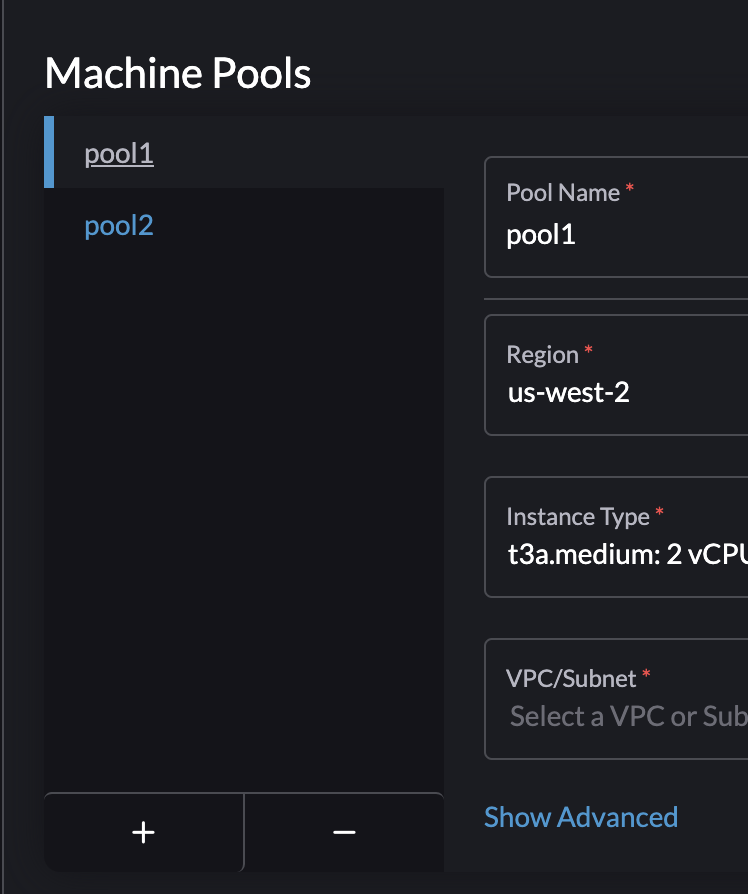Click the asterisk marker next to Instance Type
748x894 pixels.
tap(660, 510)
